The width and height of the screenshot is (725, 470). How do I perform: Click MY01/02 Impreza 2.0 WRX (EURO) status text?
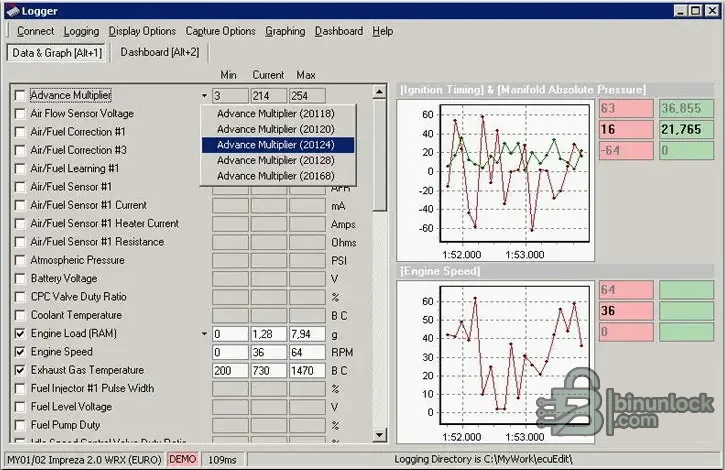tap(84, 459)
